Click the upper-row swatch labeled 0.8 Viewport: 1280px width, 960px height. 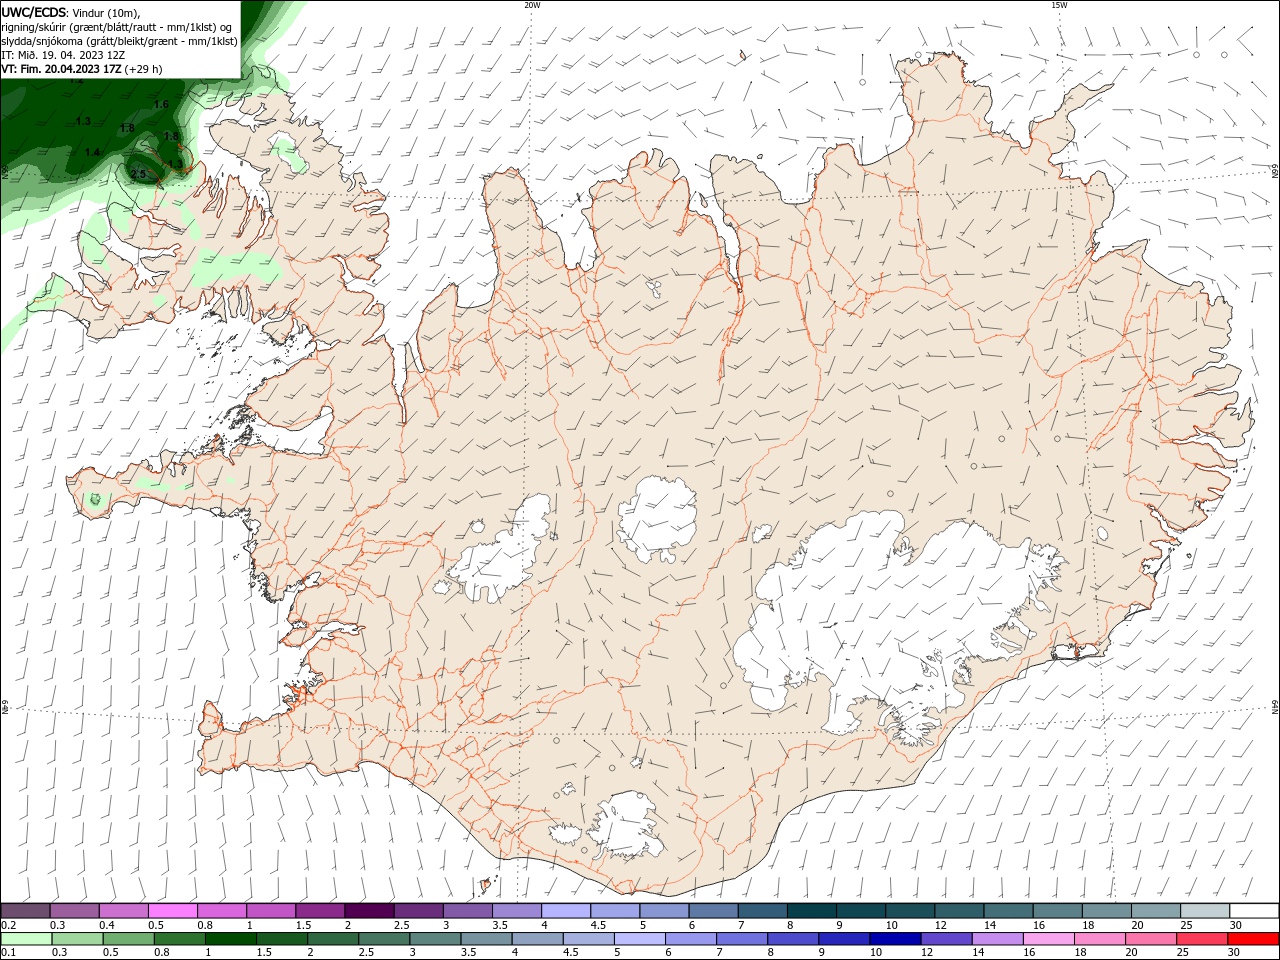pos(221,911)
